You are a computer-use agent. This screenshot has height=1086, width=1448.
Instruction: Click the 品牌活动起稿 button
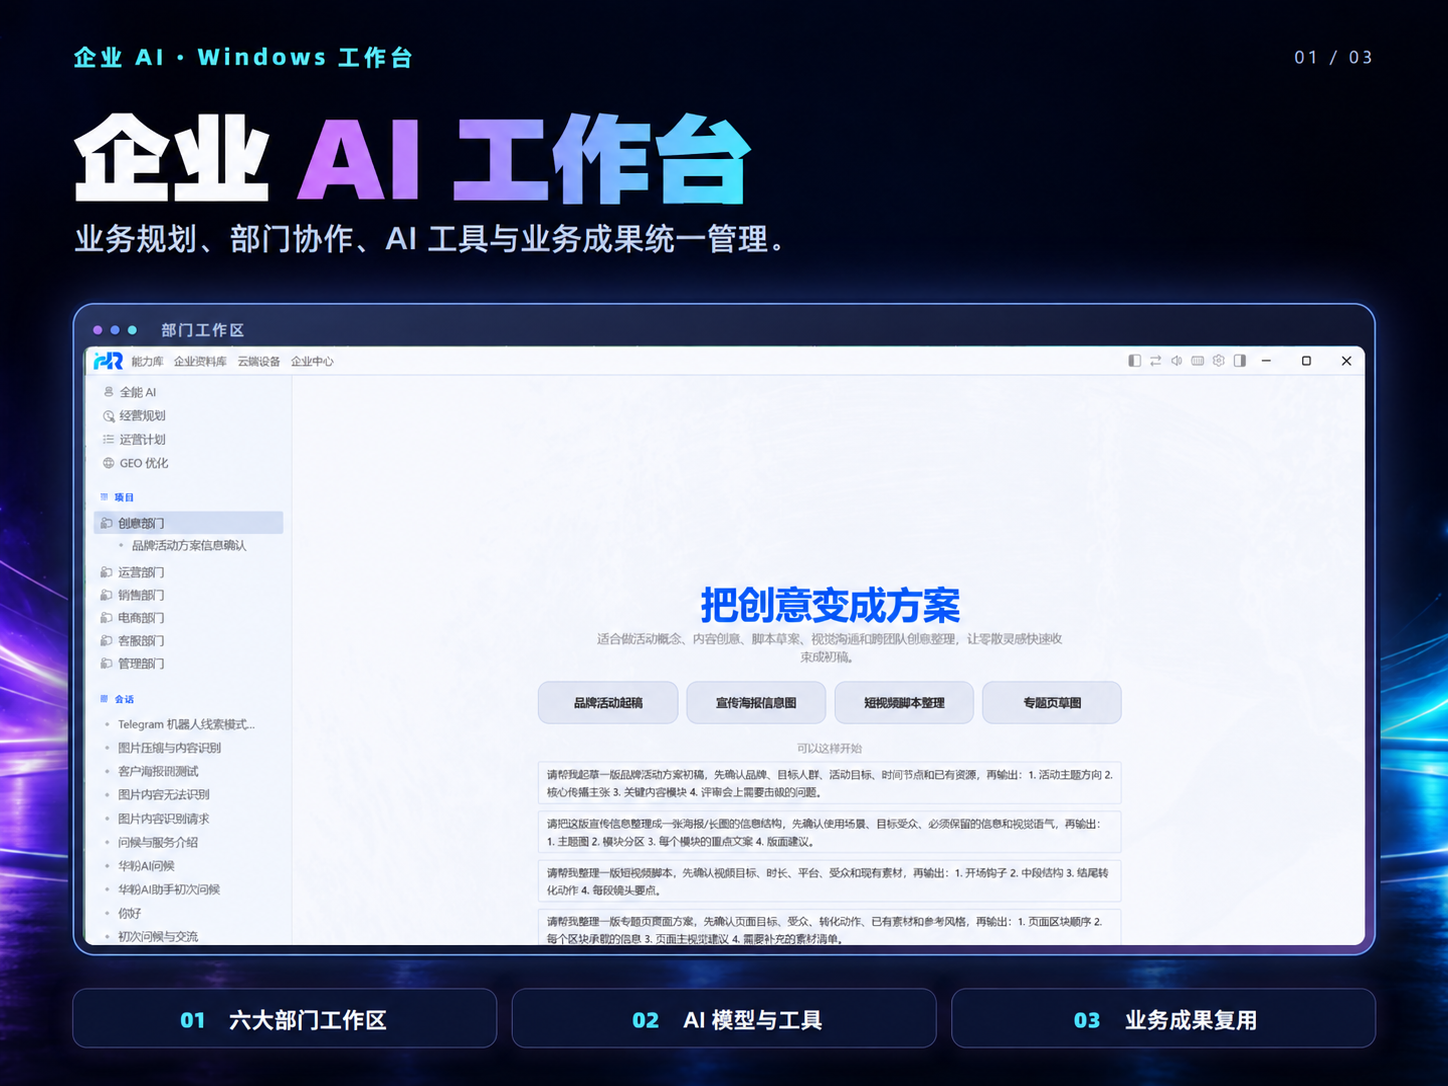608,703
